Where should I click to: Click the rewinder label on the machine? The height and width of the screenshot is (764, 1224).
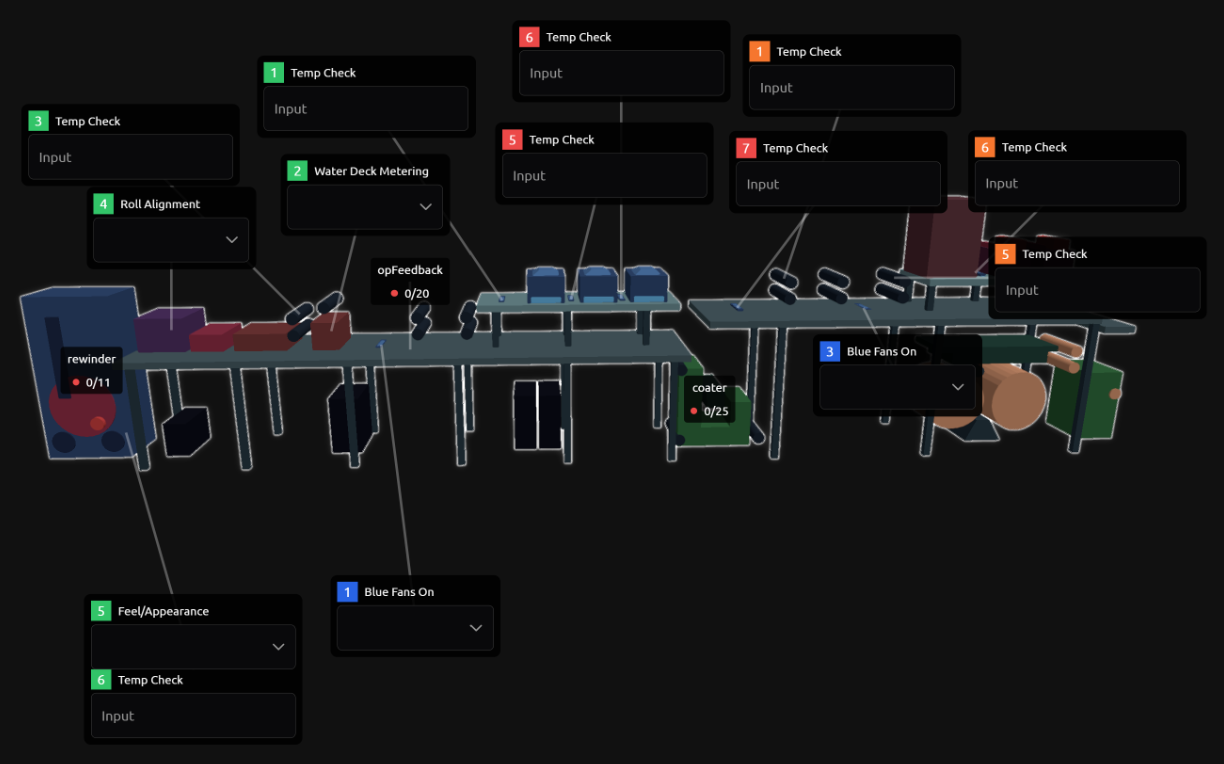click(x=91, y=359)
